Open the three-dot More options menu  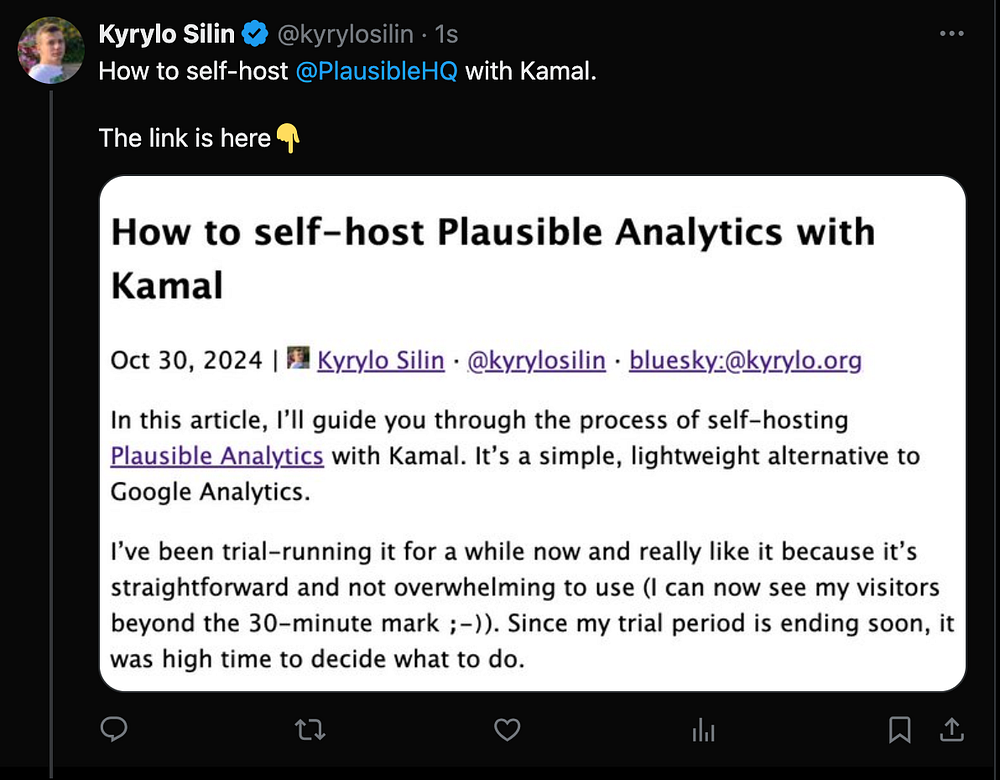pos(952,35)
